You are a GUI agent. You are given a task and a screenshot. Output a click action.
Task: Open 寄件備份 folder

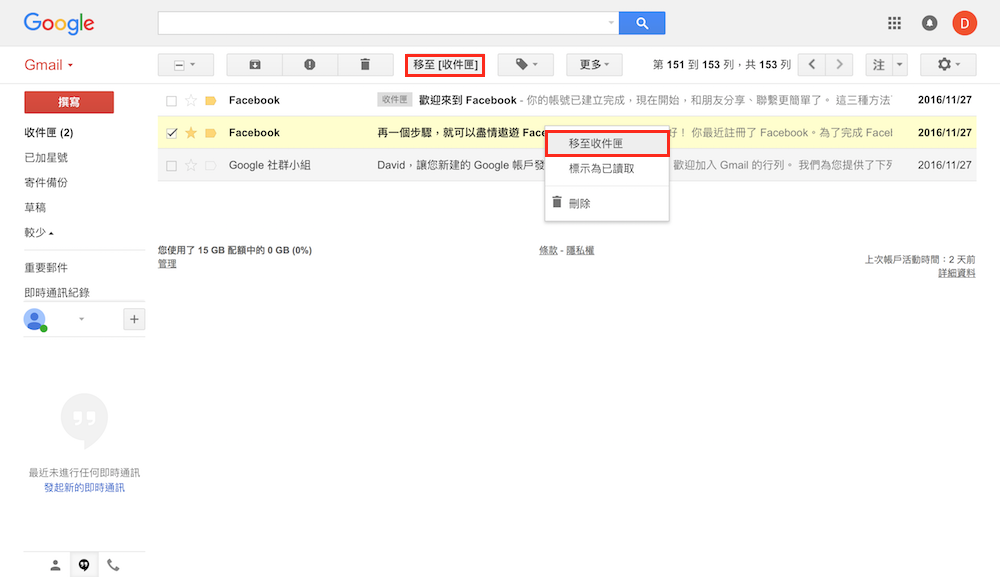[46, 182]
